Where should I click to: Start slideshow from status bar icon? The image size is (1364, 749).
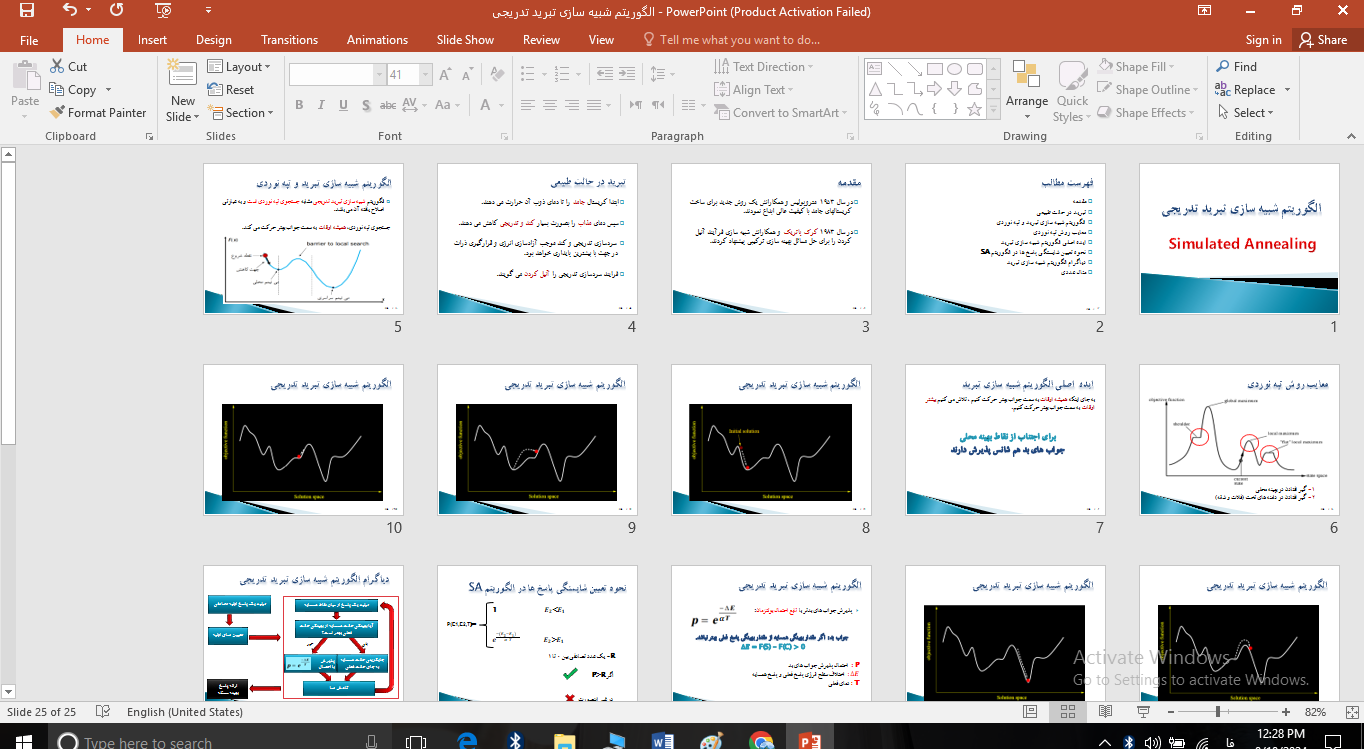coord(1141,712)
